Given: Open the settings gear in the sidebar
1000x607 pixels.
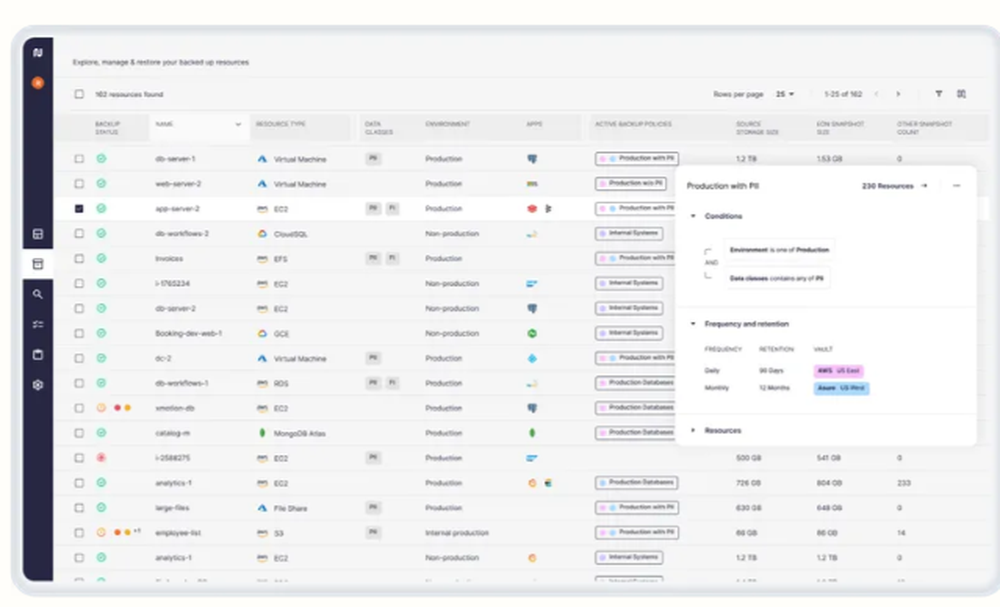Looking at the screenshot, I should click(x=38, y=385).
